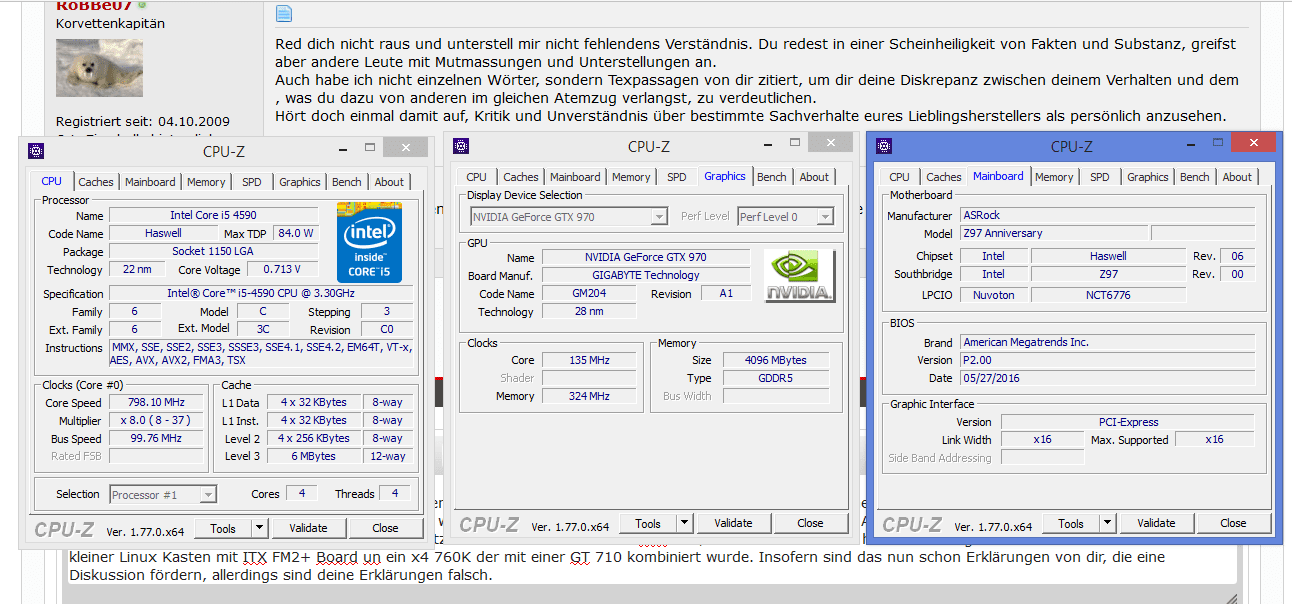Viewport: 1292px width, 604px height.
Task: Click Validate button in Mainboard window
Action: (x=1156, y=523)
